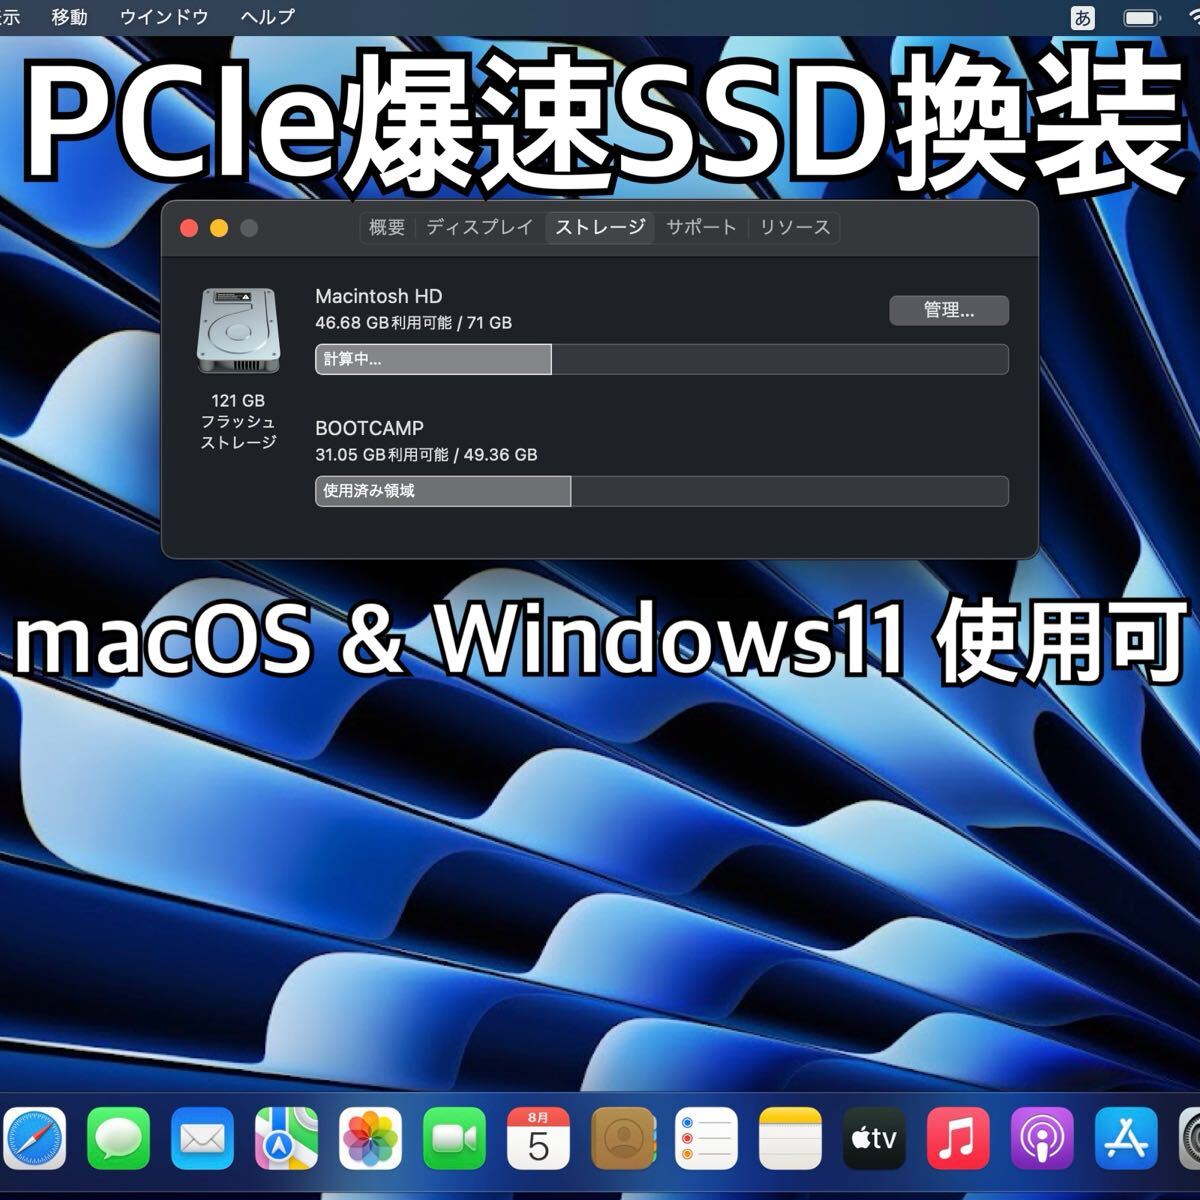The image size is (1200, 1200).
Task: Click the あ input source menu icon
Action: tap(1082, 17)
